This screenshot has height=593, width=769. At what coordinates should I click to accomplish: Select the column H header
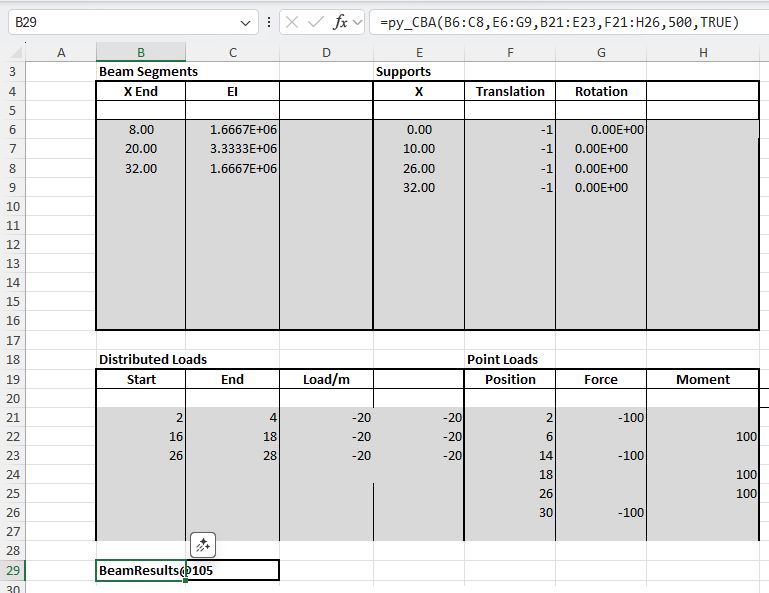pyautogui.click(x=704, y=52)
